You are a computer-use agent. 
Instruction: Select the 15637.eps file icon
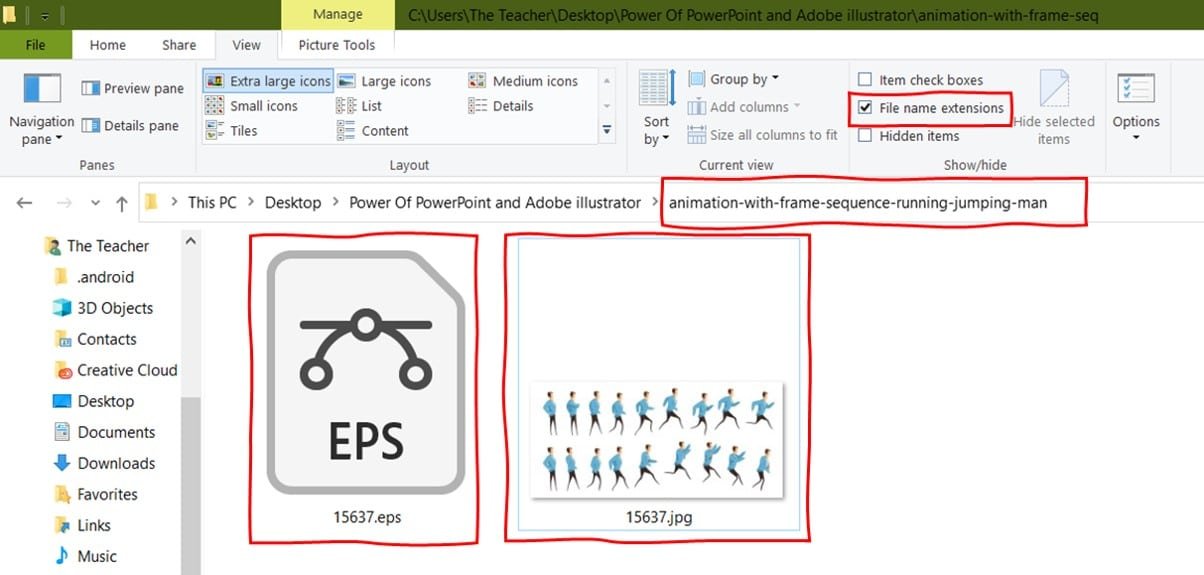[366, 372]
